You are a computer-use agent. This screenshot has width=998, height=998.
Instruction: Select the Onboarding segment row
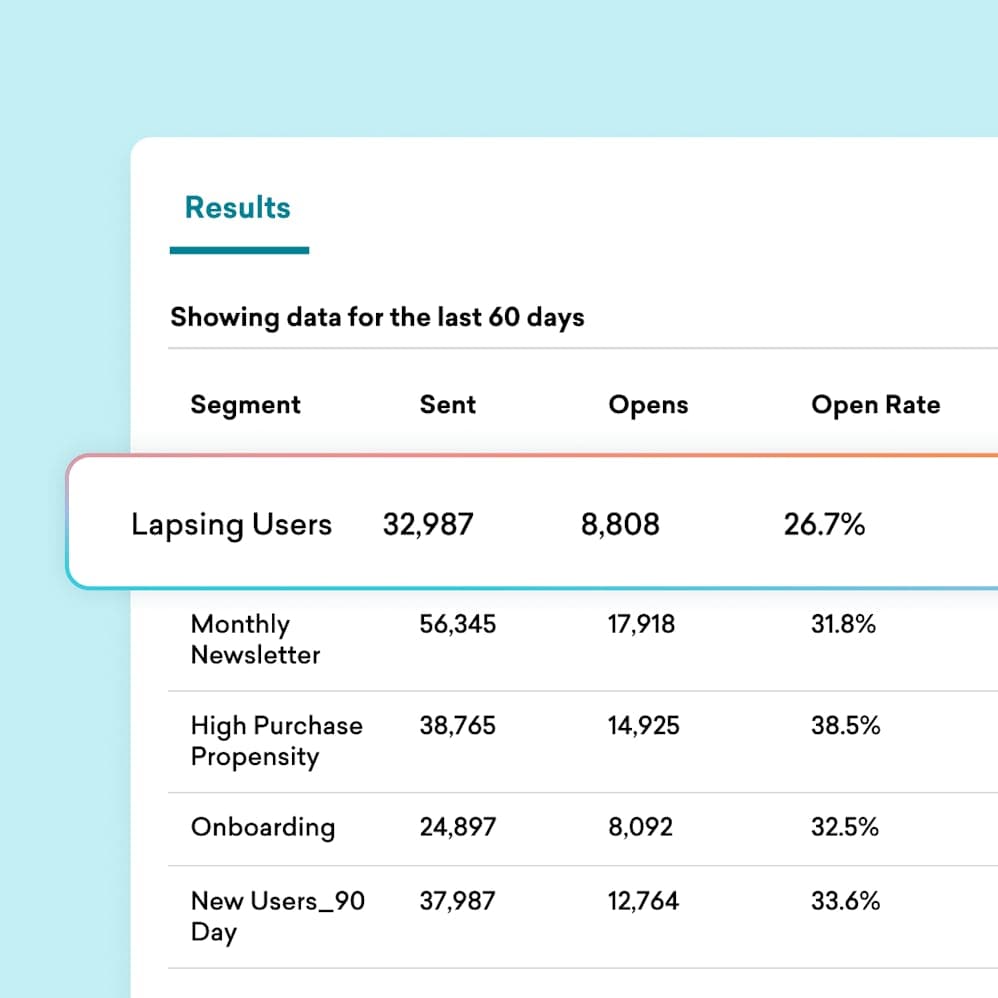(262, 827)
